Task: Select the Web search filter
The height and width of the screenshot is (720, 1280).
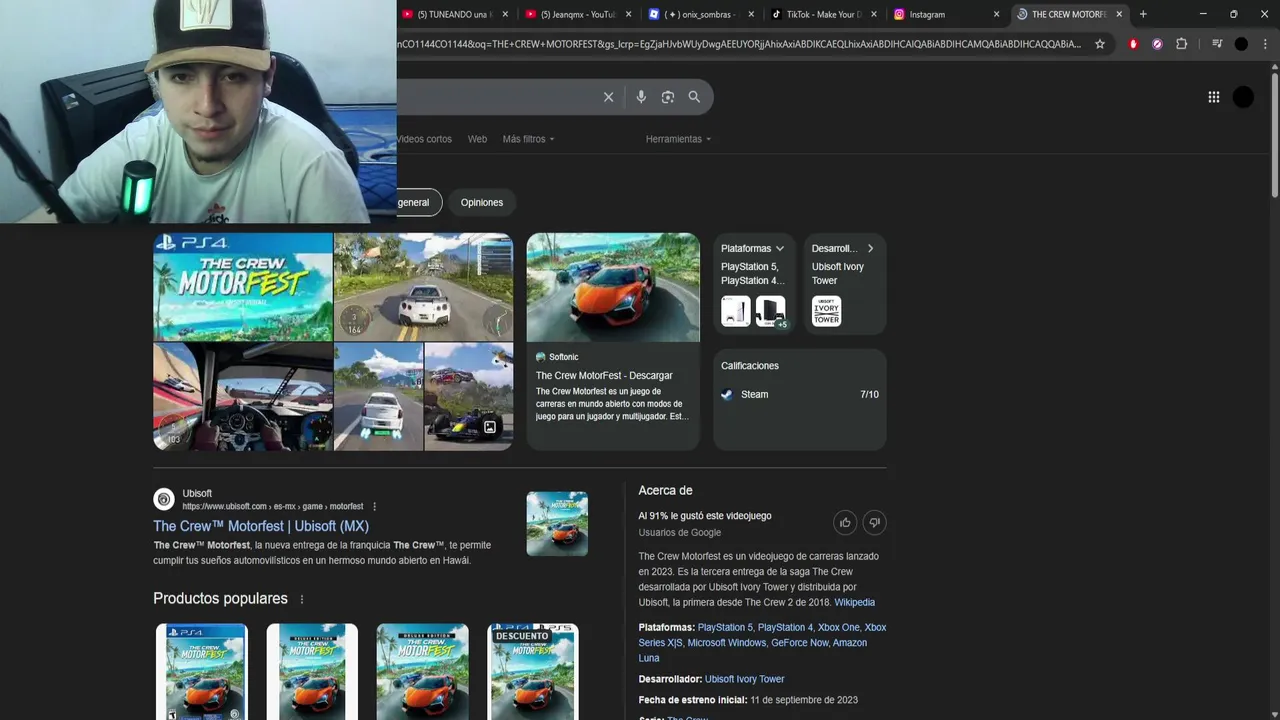Action: click(478, 139)
